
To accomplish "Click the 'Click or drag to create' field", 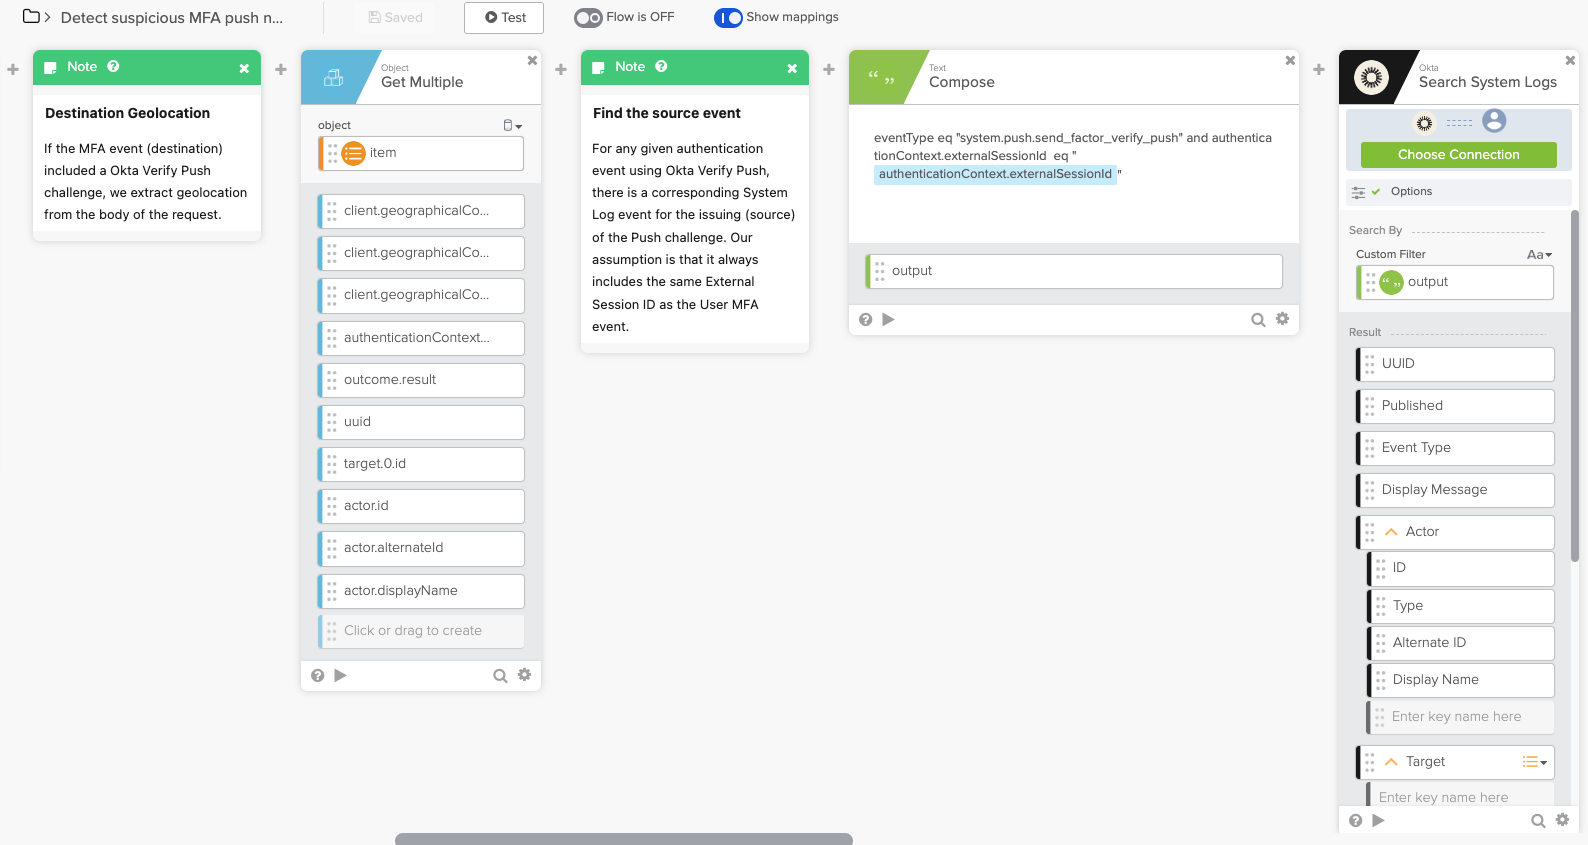I will click(x=421, y=631).
